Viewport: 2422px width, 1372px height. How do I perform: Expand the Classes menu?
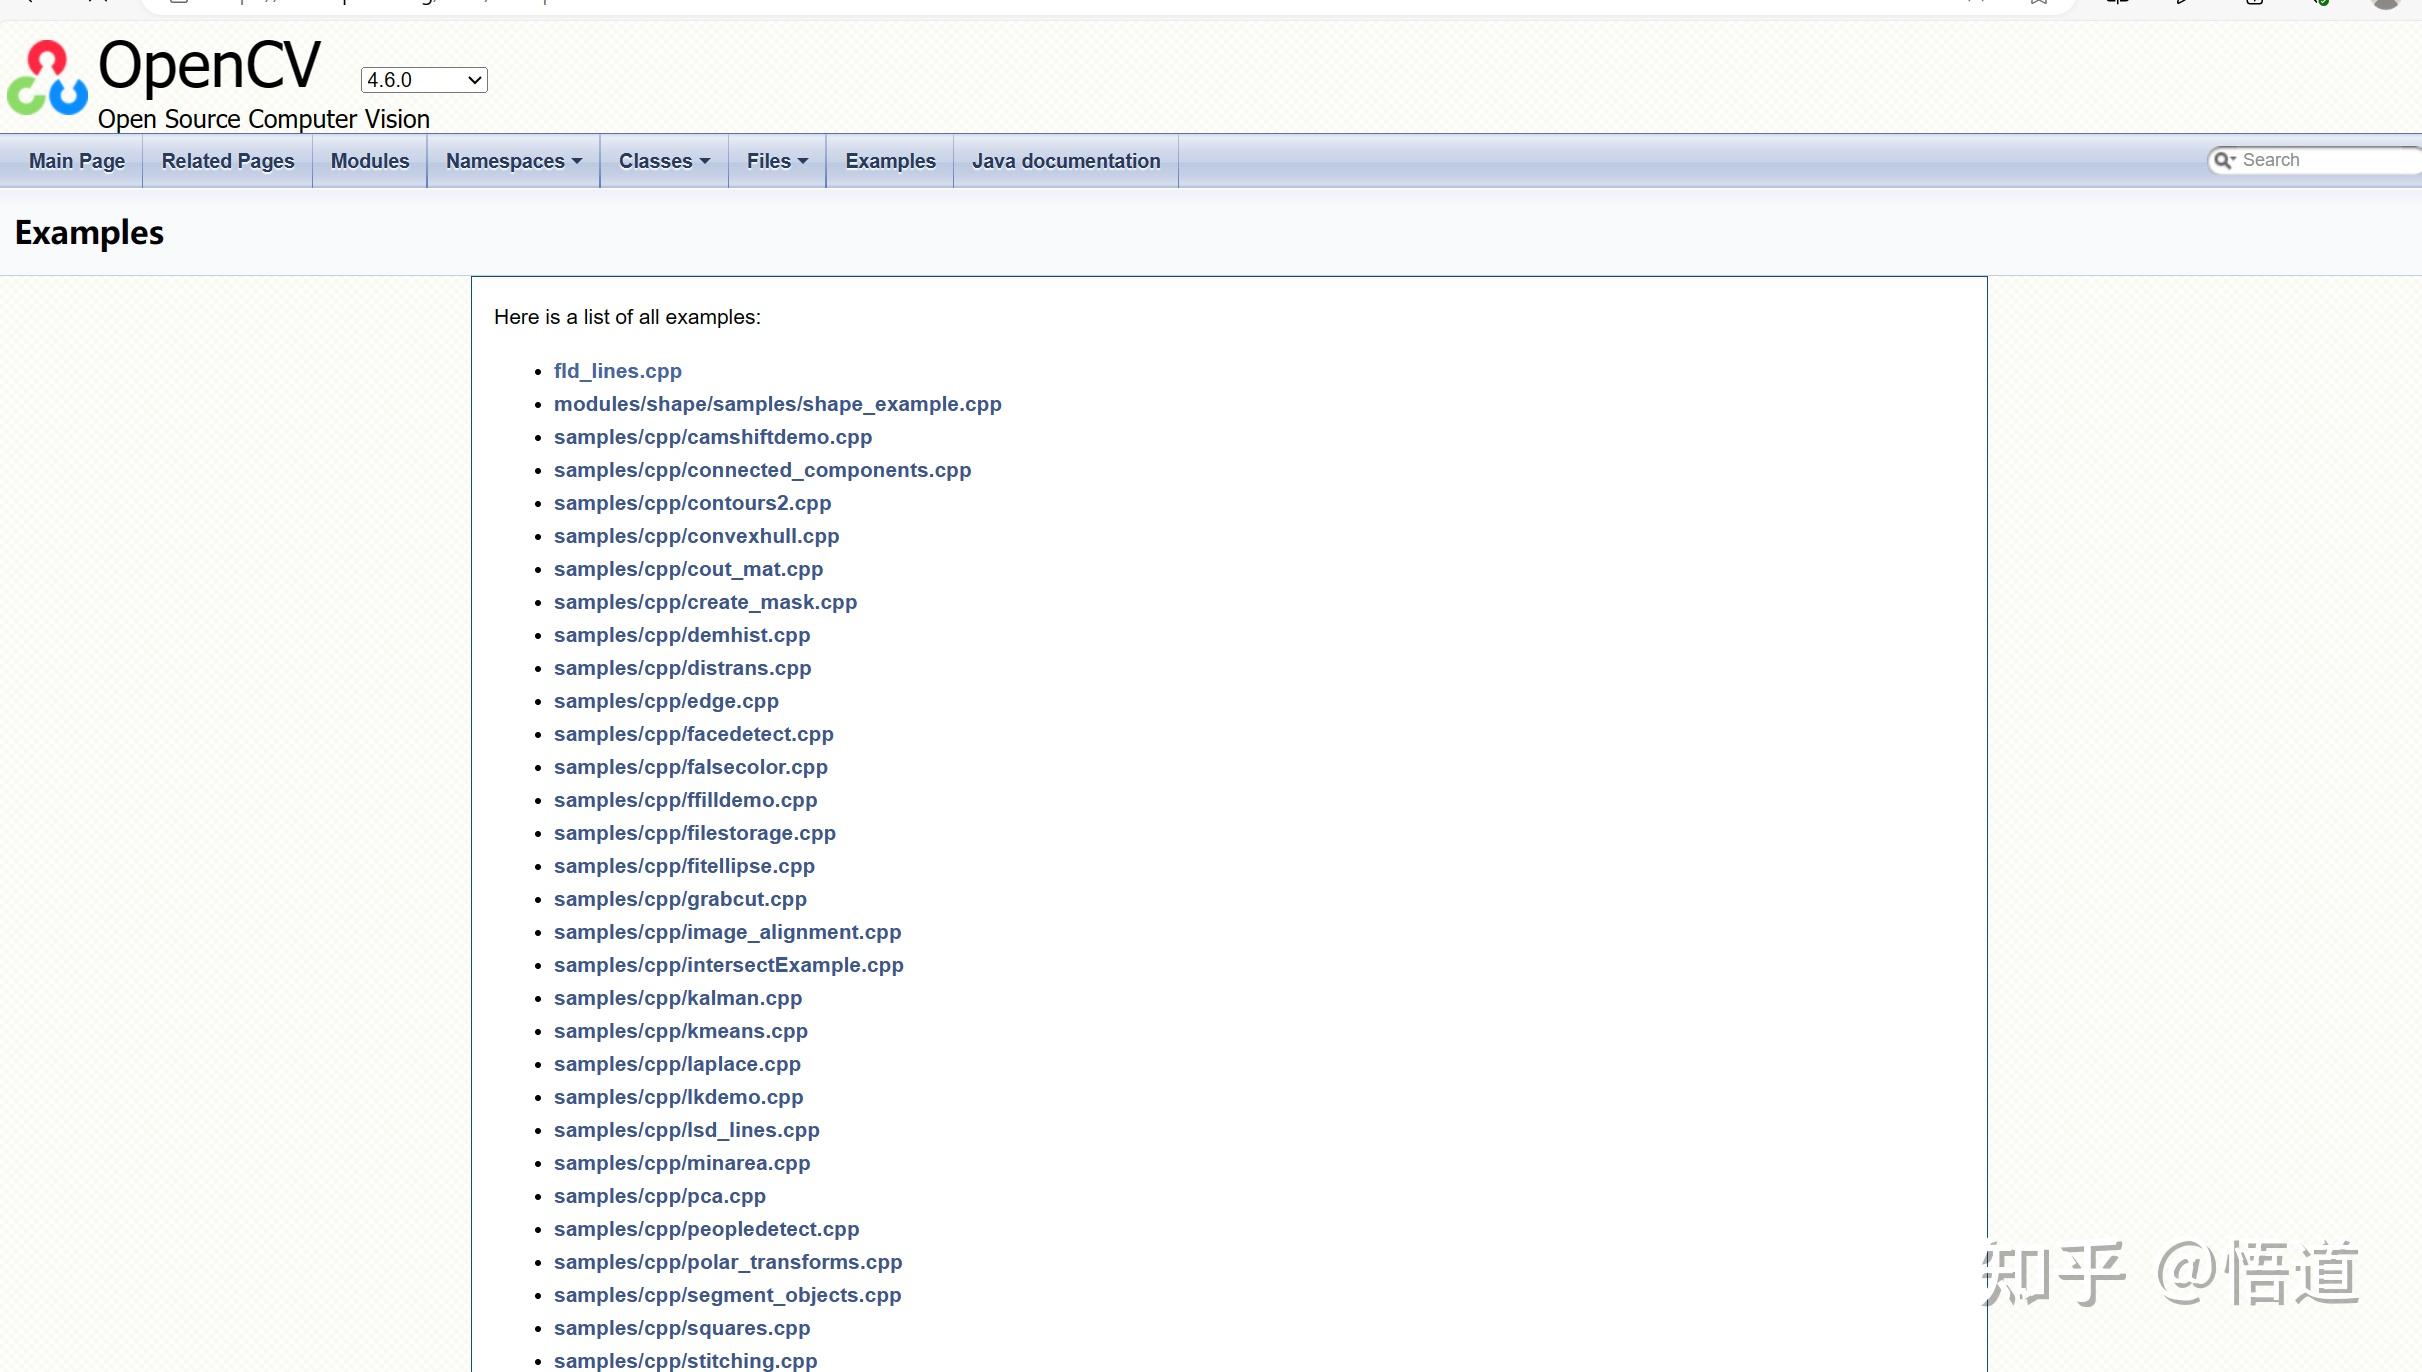pyautogui.click(x=664, y=161)
